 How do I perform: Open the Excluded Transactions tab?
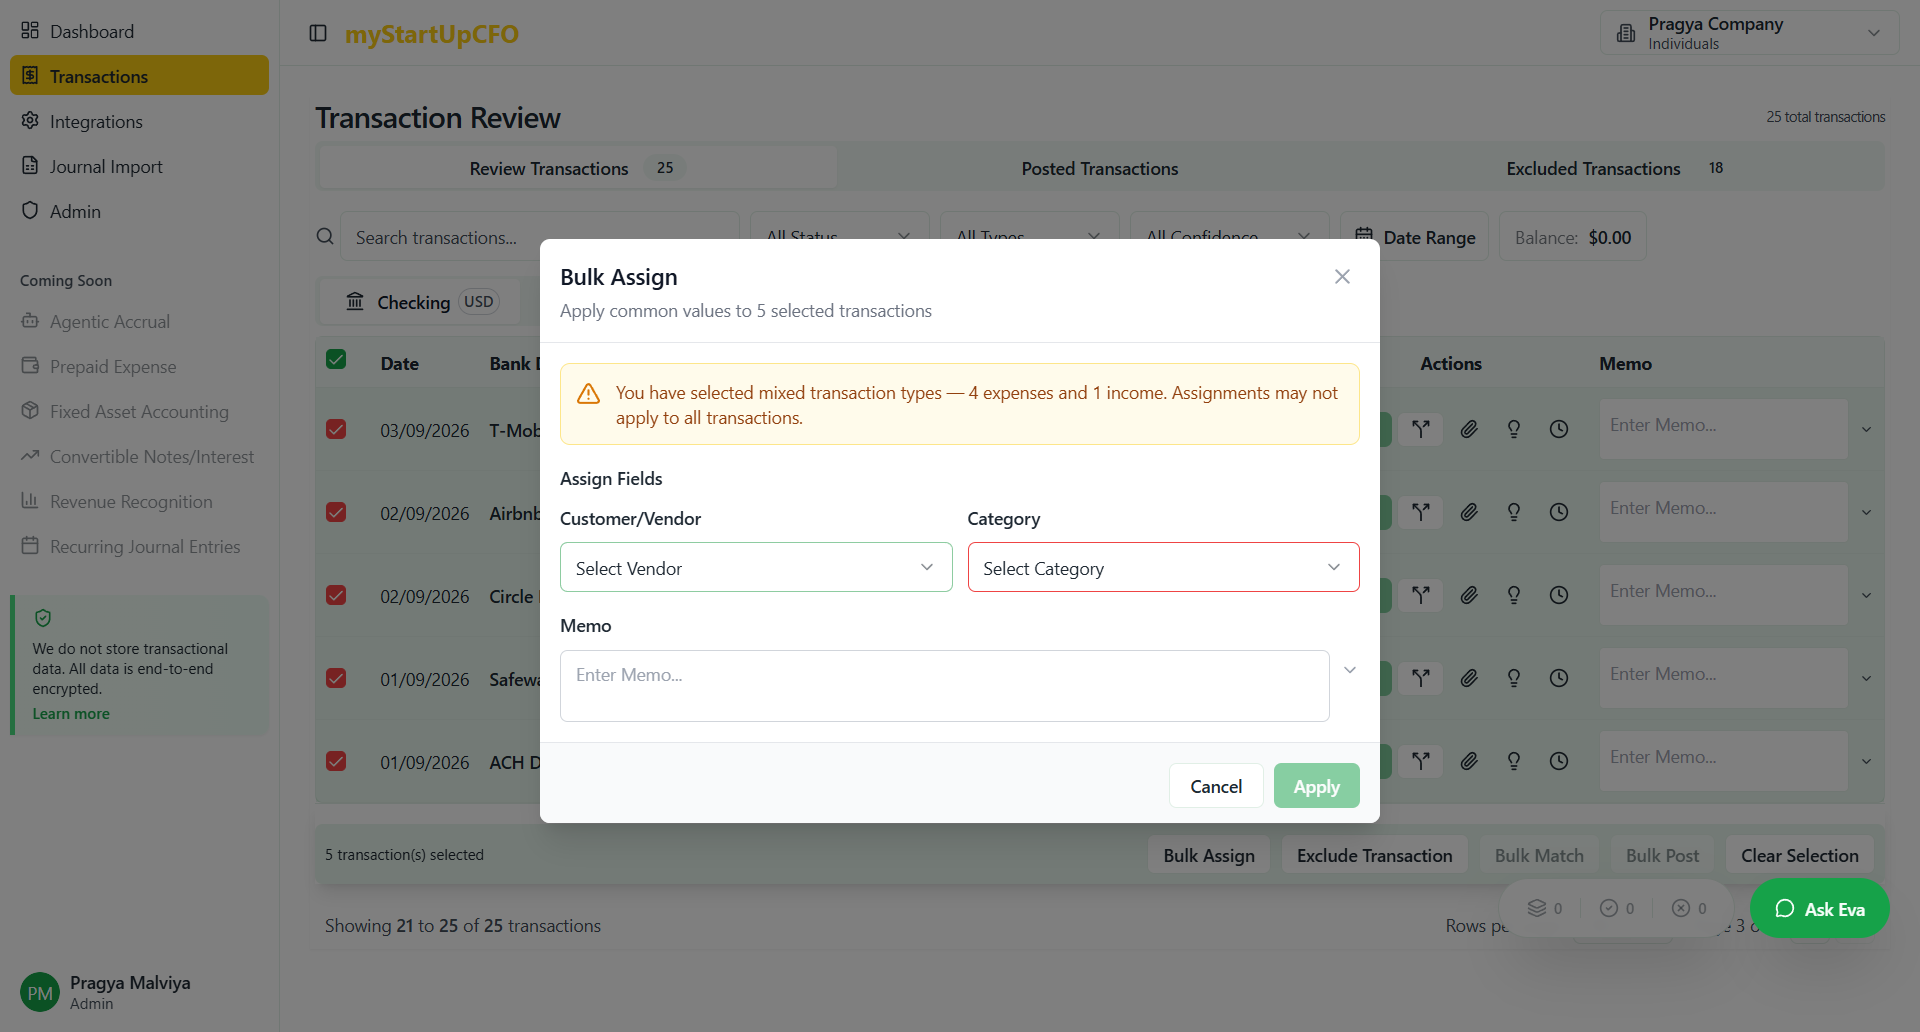[1593, 169]
